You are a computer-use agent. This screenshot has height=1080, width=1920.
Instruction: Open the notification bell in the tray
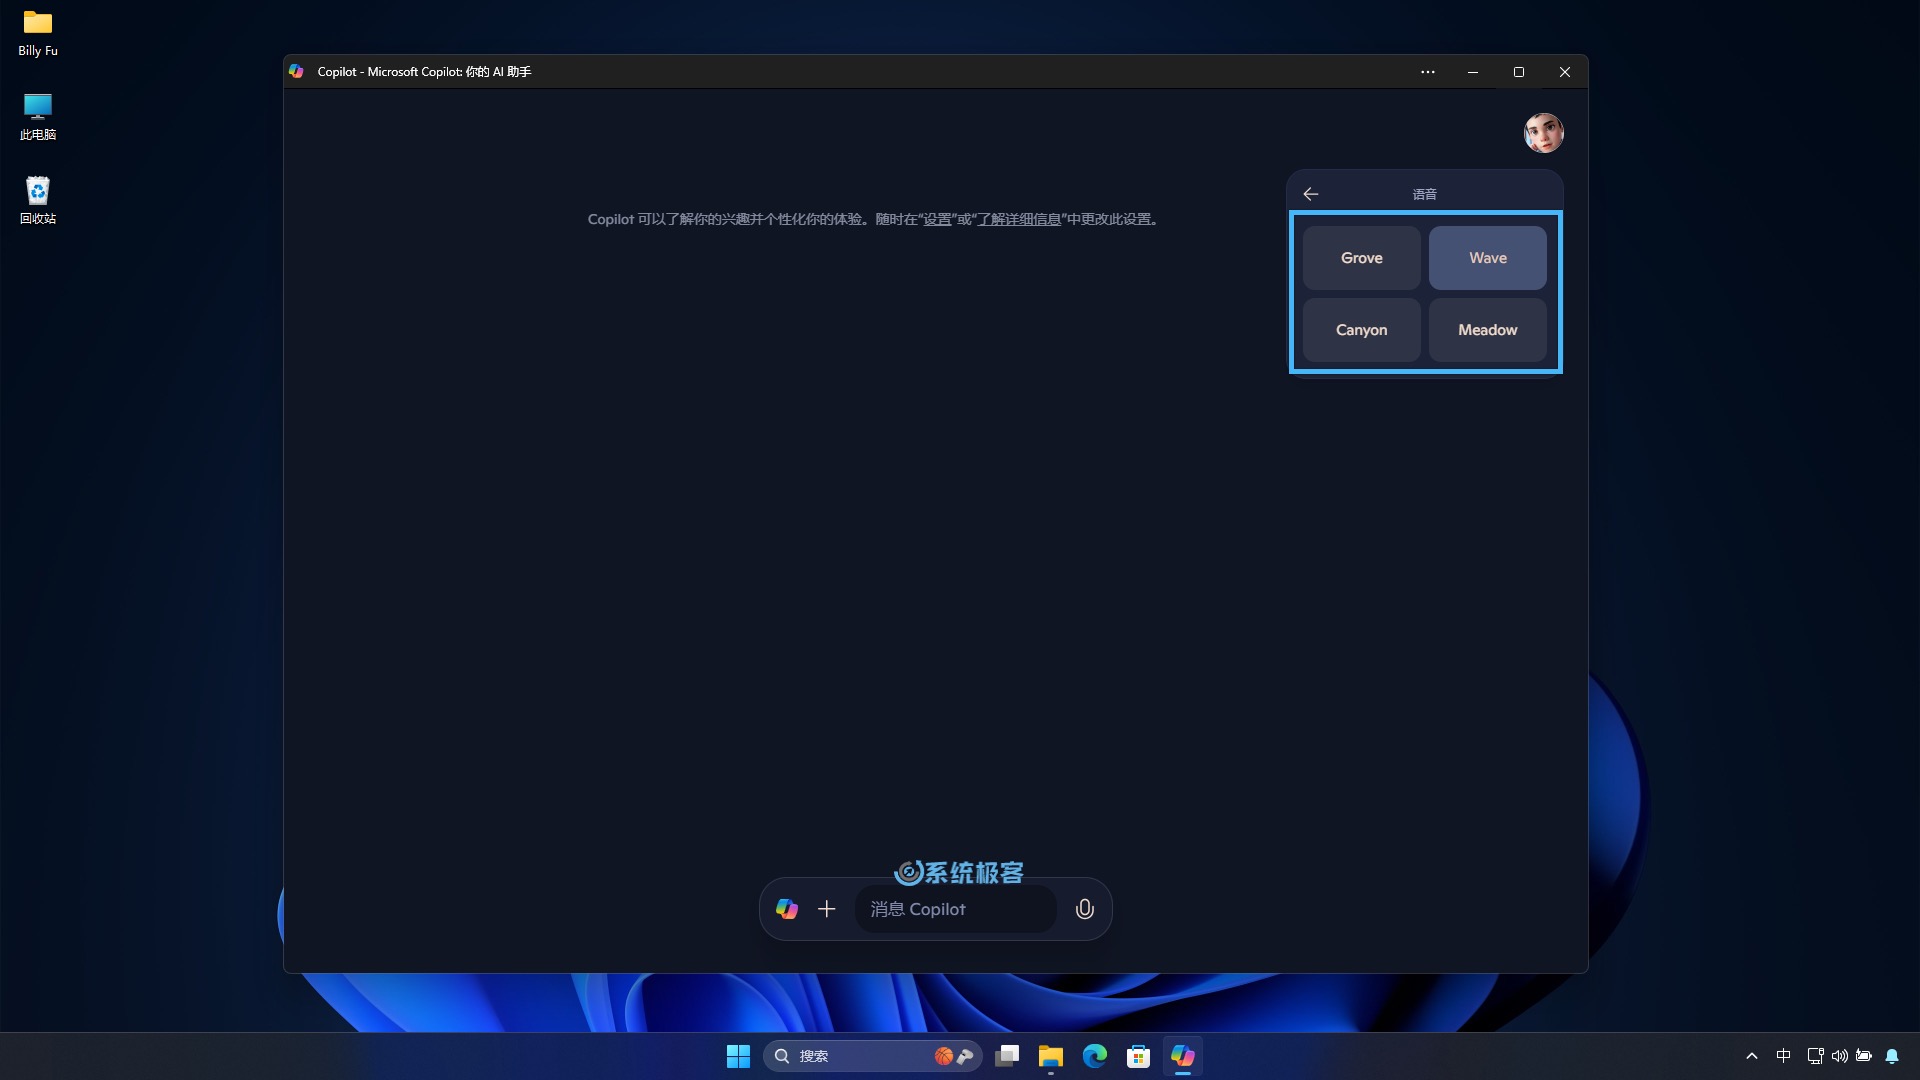pos(1892,1056)
